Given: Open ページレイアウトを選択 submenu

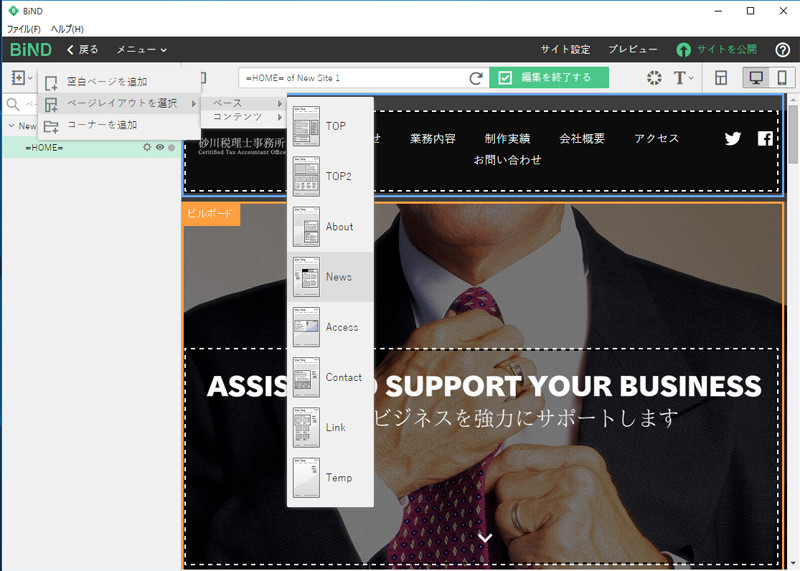Looking at the screenshot, I should coord(119,104).
